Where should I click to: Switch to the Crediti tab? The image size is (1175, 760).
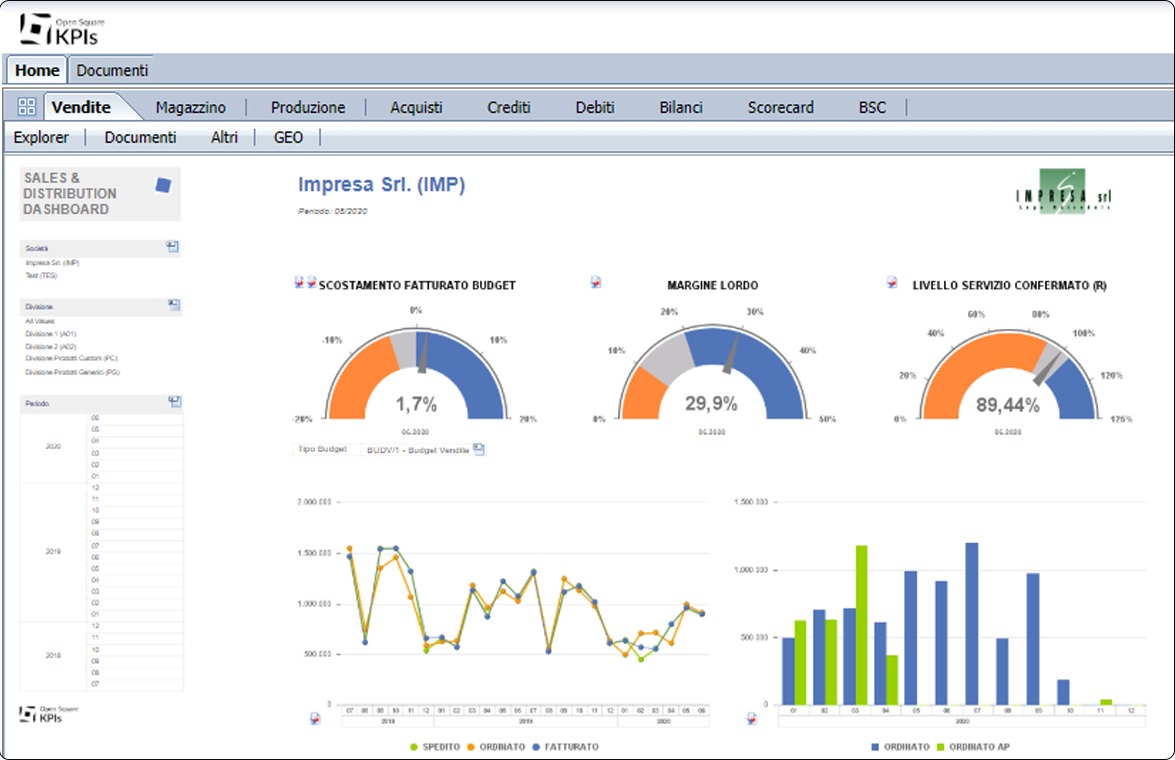point(509,107)
